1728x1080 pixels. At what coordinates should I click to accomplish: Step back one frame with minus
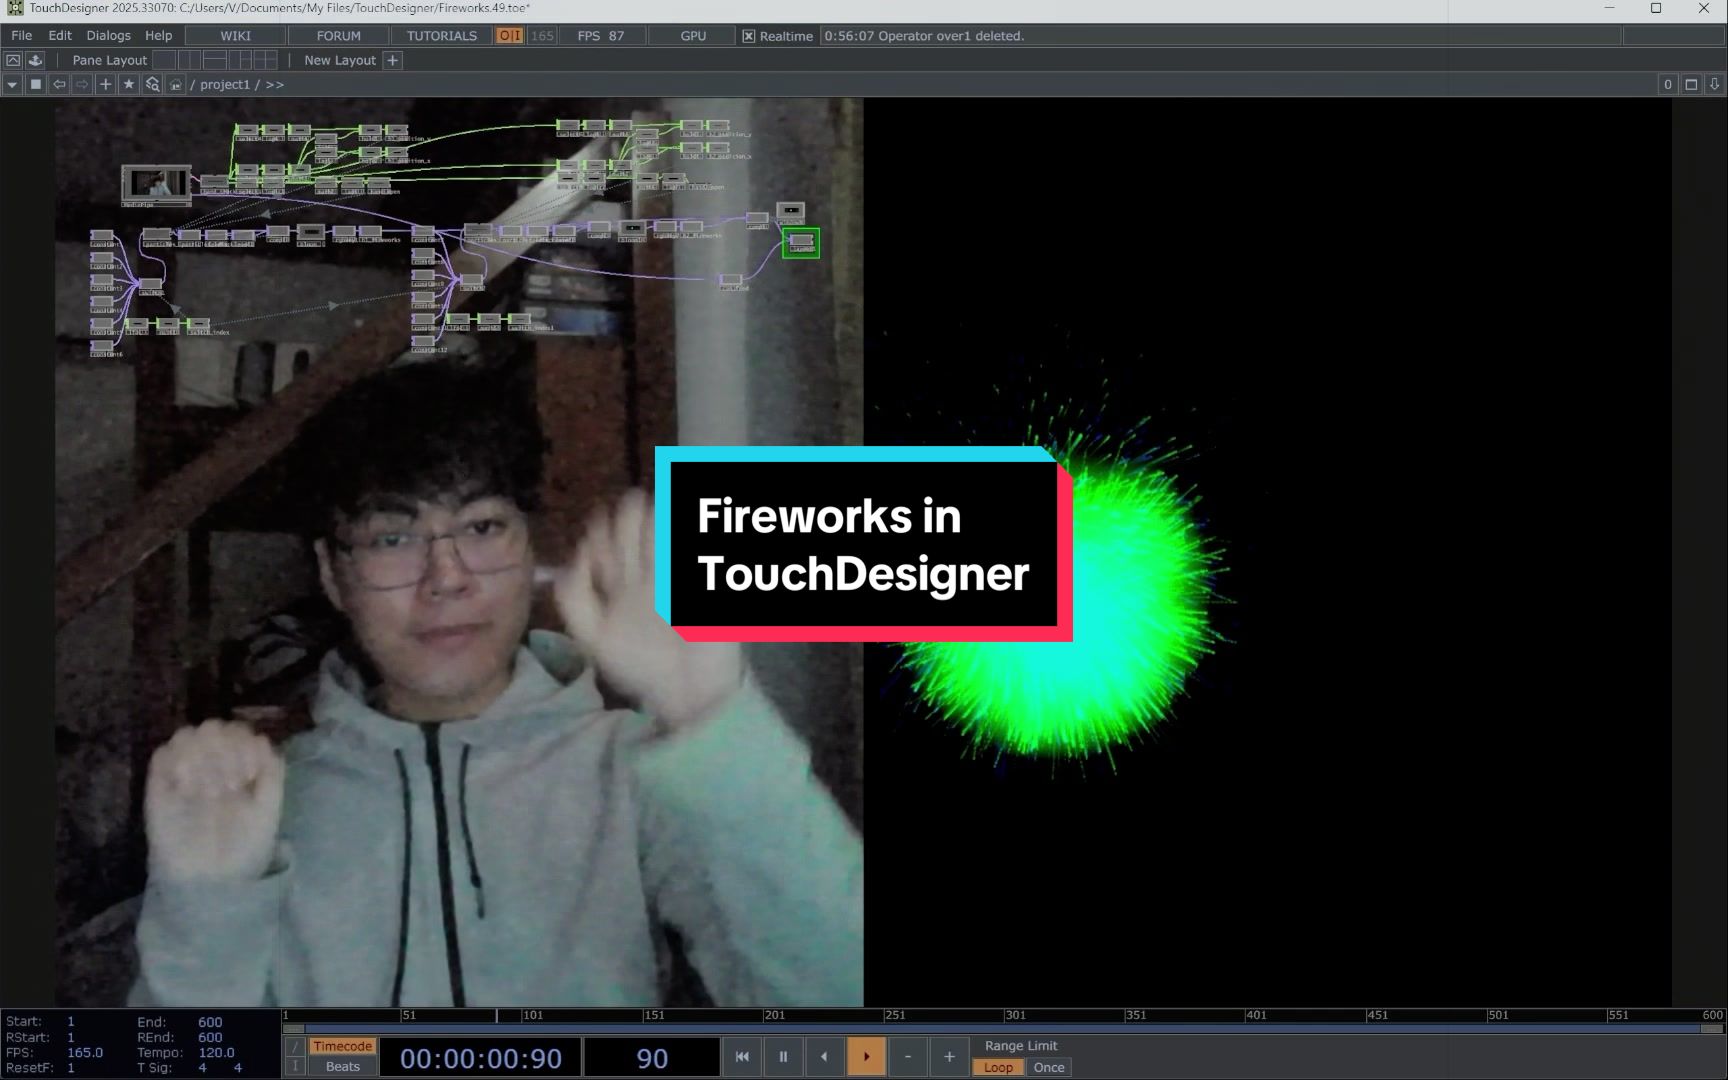[907, 1057]
